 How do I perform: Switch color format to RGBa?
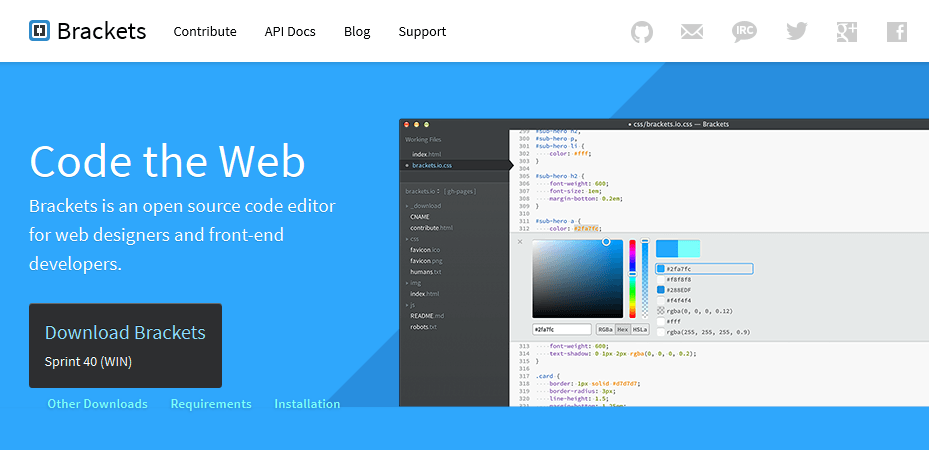[x=605, y=329]
